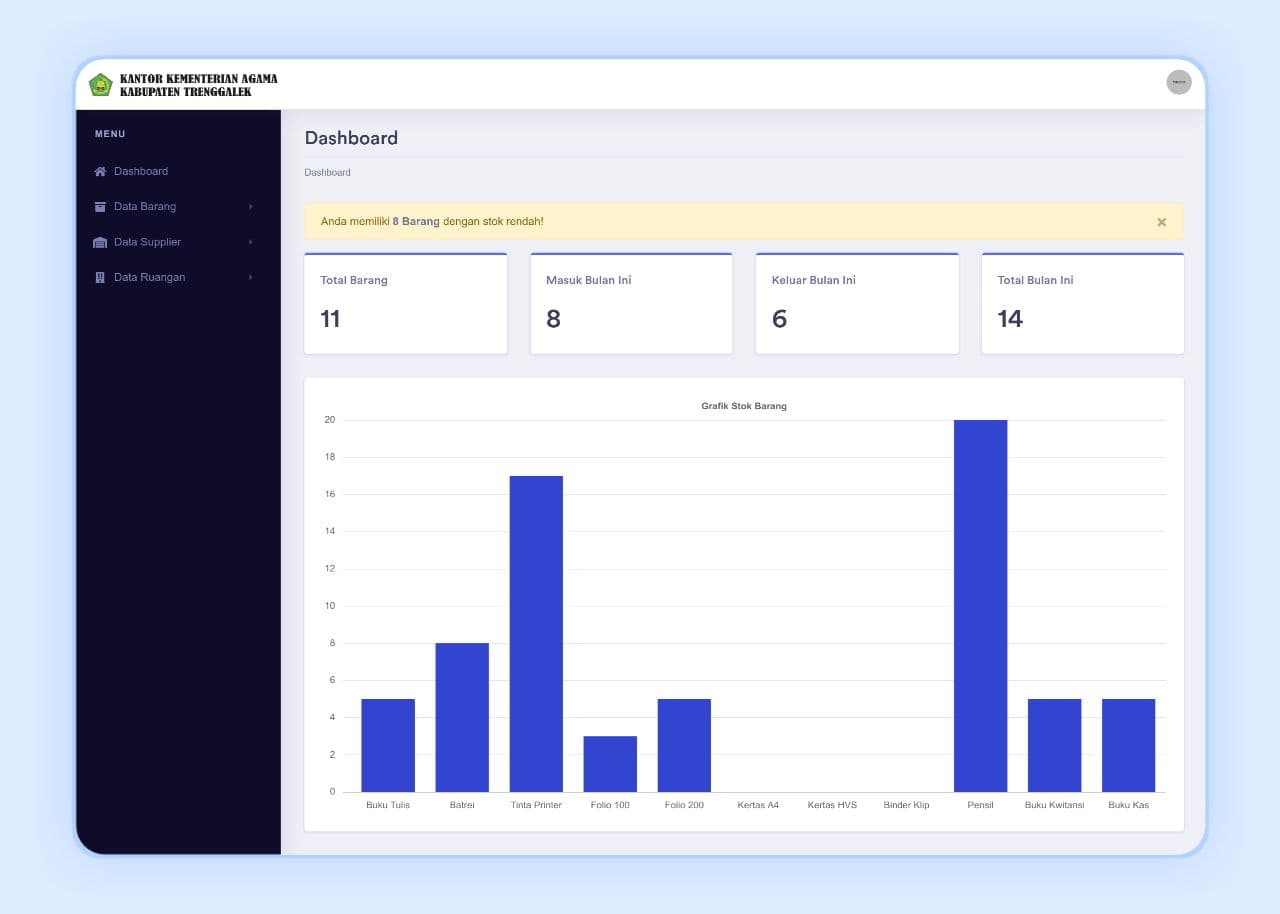This screenshot has height=914, width=1280.
Task: Expand the Data Supplier submenu arrow
Action: 251,242
